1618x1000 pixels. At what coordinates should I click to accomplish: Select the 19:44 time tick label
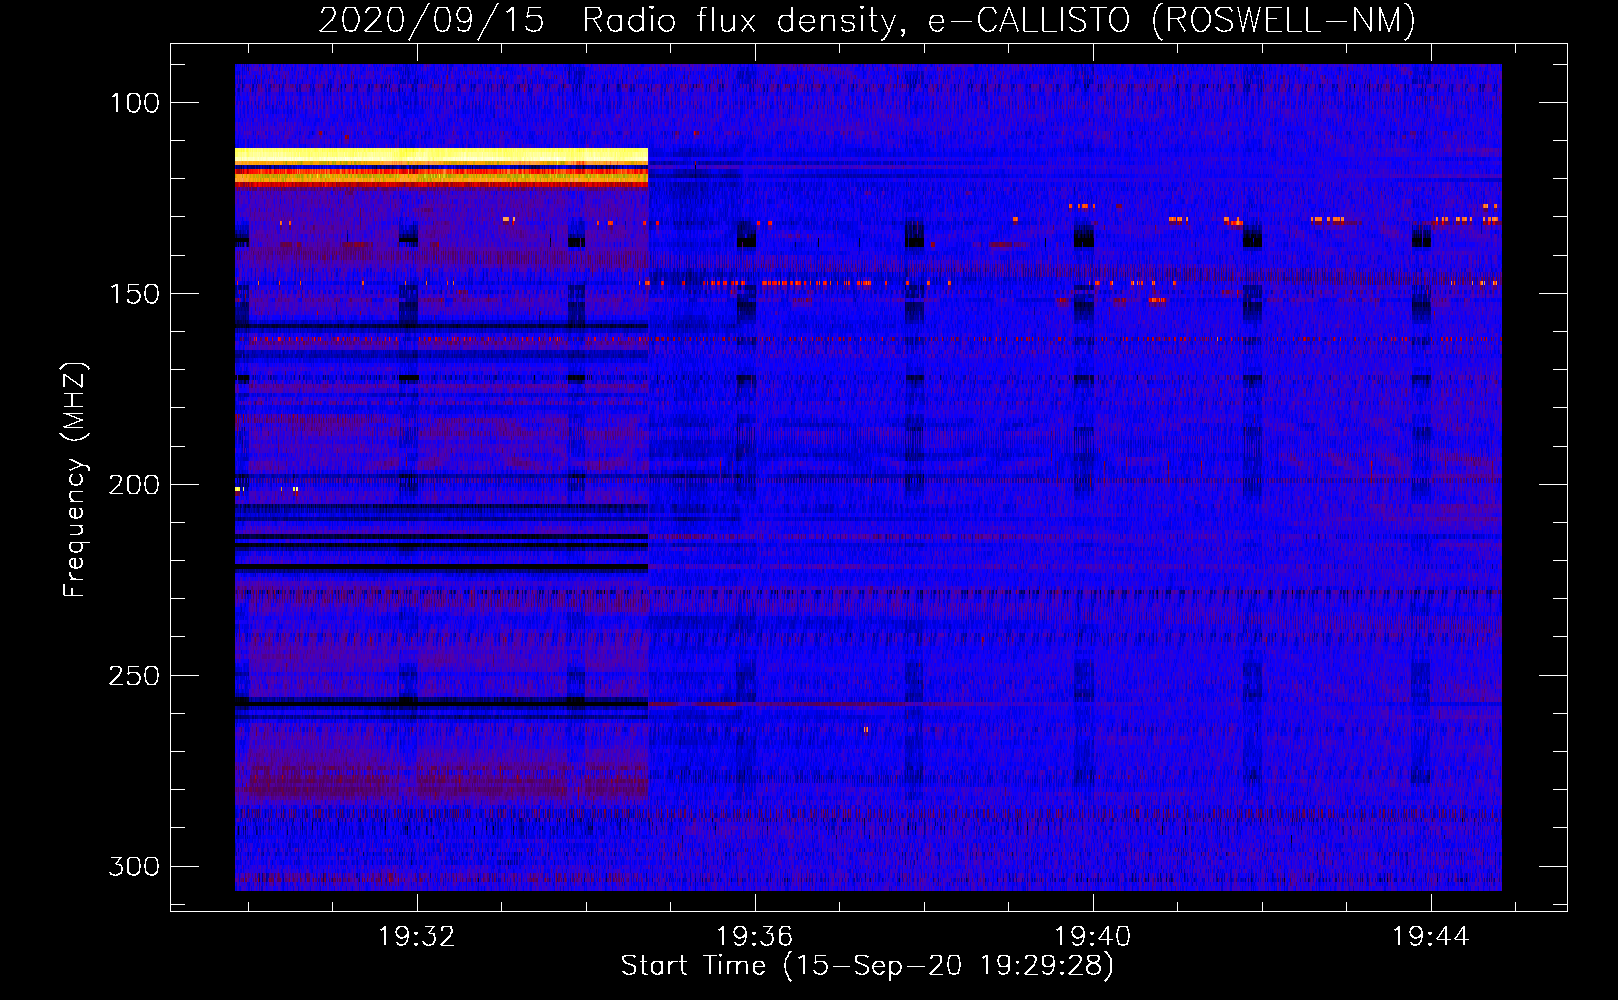tap(1431, 936)
